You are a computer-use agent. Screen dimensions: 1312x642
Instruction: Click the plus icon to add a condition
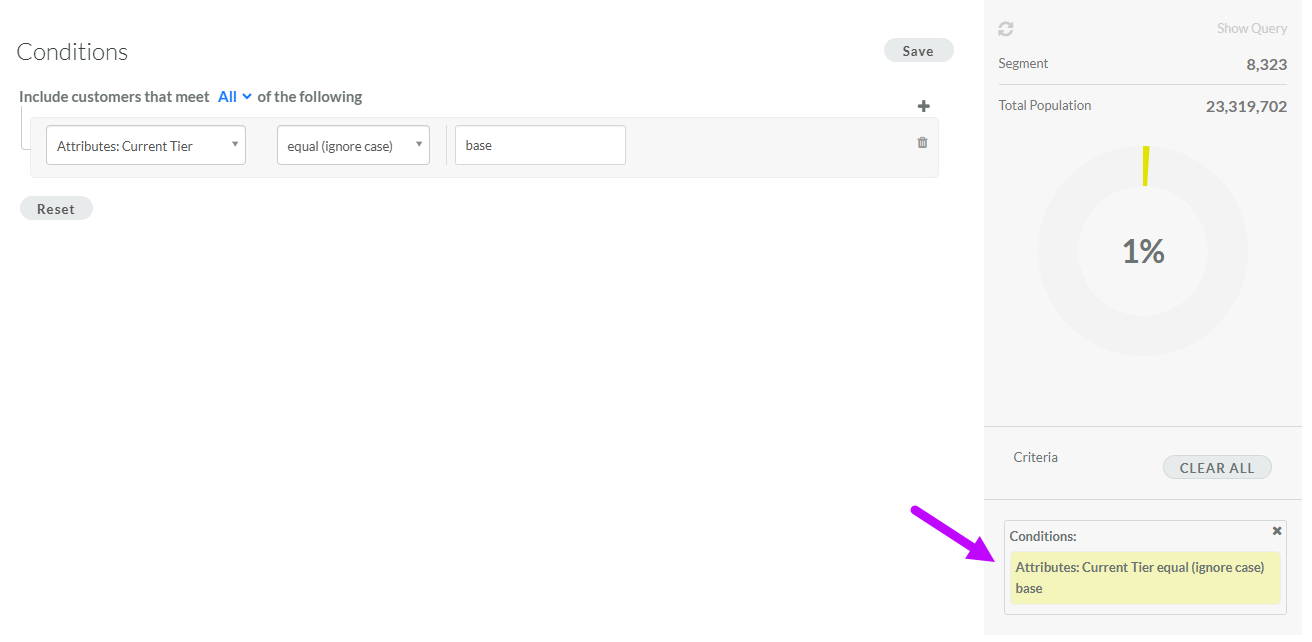pos(923,106)
